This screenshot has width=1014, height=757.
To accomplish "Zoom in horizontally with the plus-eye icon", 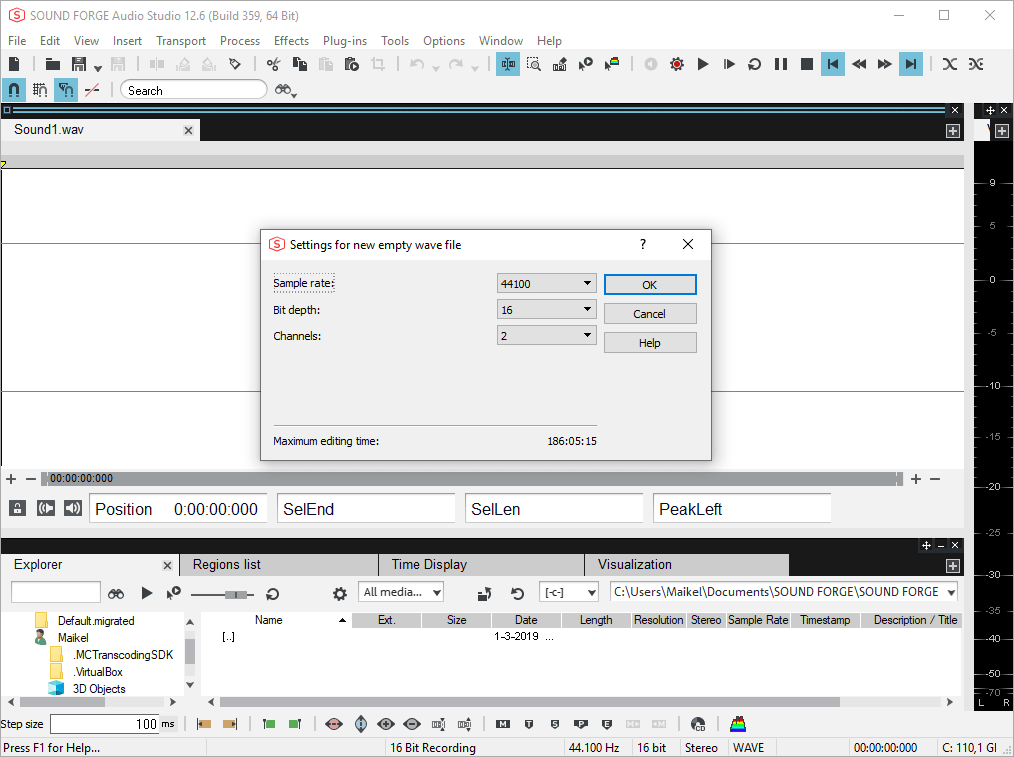I will [x=386, y=724].
